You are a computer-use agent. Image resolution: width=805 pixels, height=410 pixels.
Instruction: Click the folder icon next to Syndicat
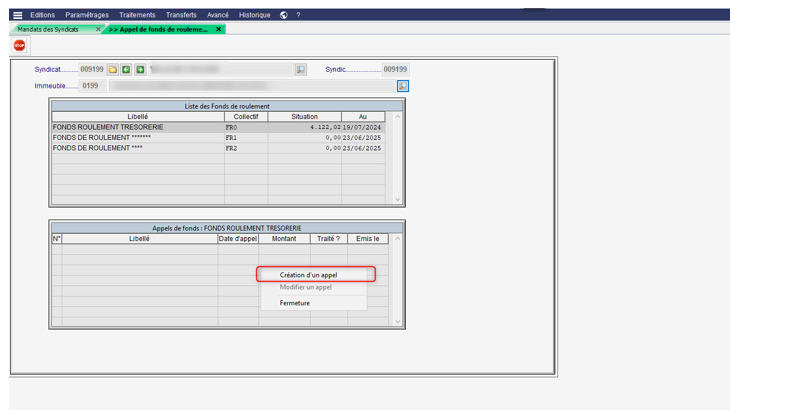pos(114,70)
